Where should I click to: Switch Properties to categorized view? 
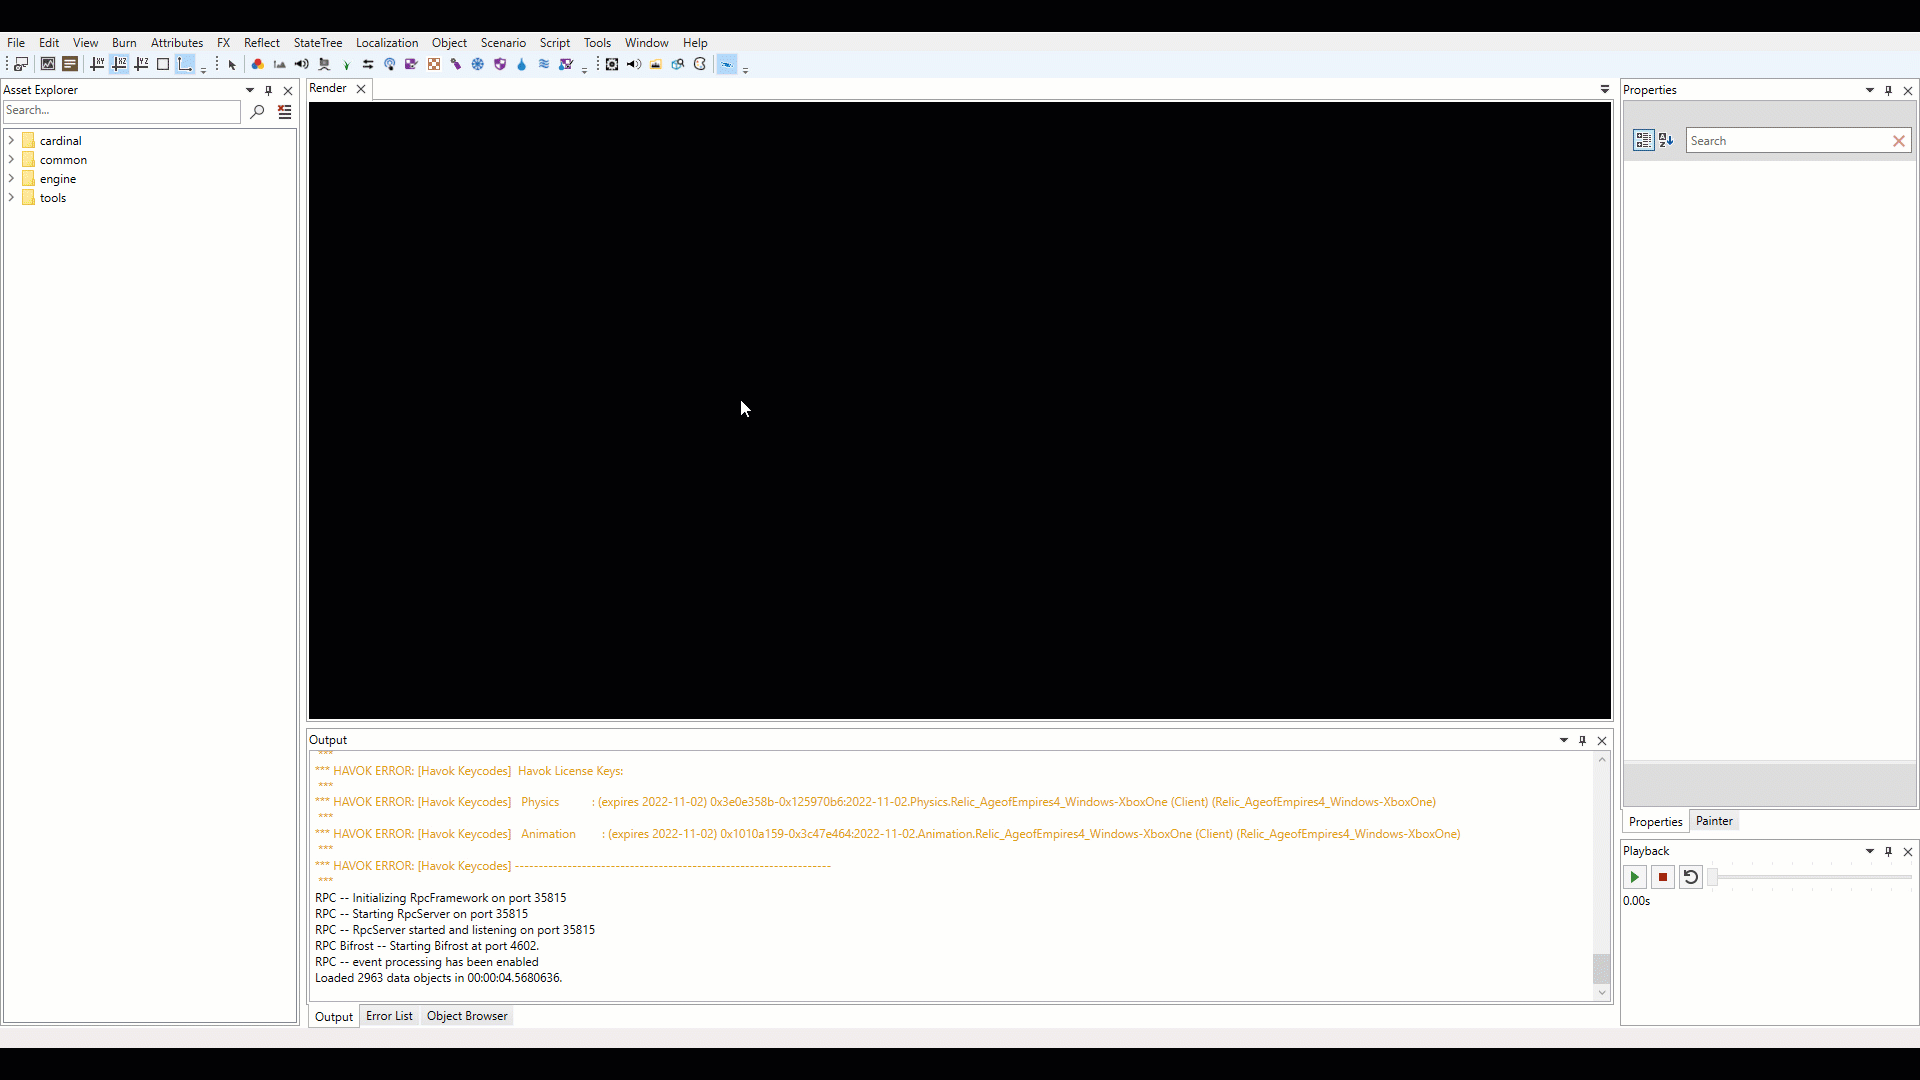1643,140
